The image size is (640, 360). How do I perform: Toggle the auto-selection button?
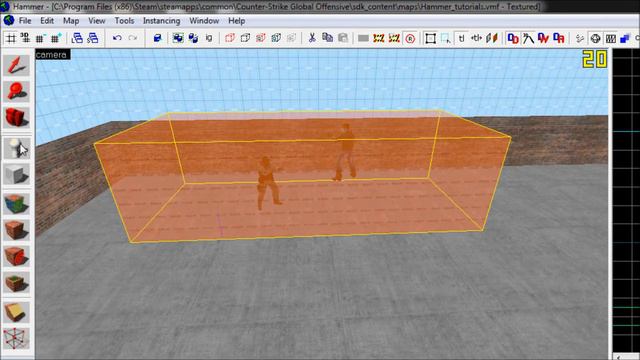point(446,38)
